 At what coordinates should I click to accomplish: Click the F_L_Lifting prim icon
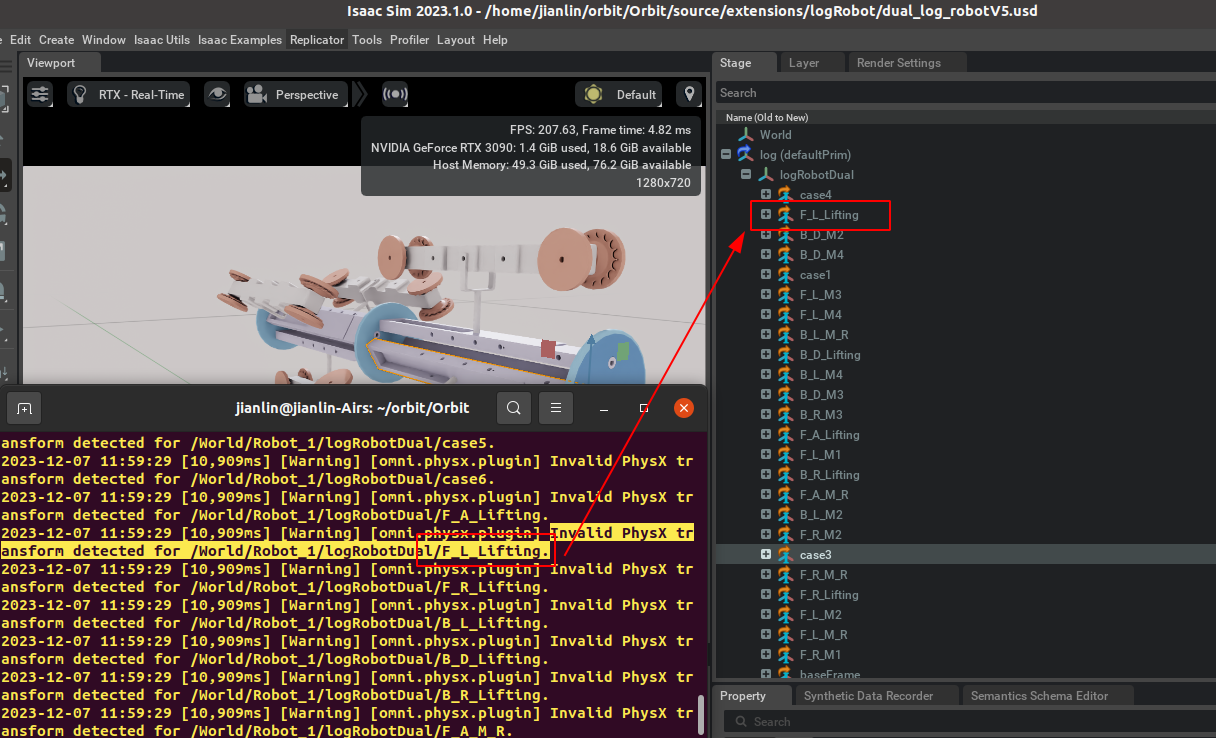pyautogui.click(x=785, y=215)
